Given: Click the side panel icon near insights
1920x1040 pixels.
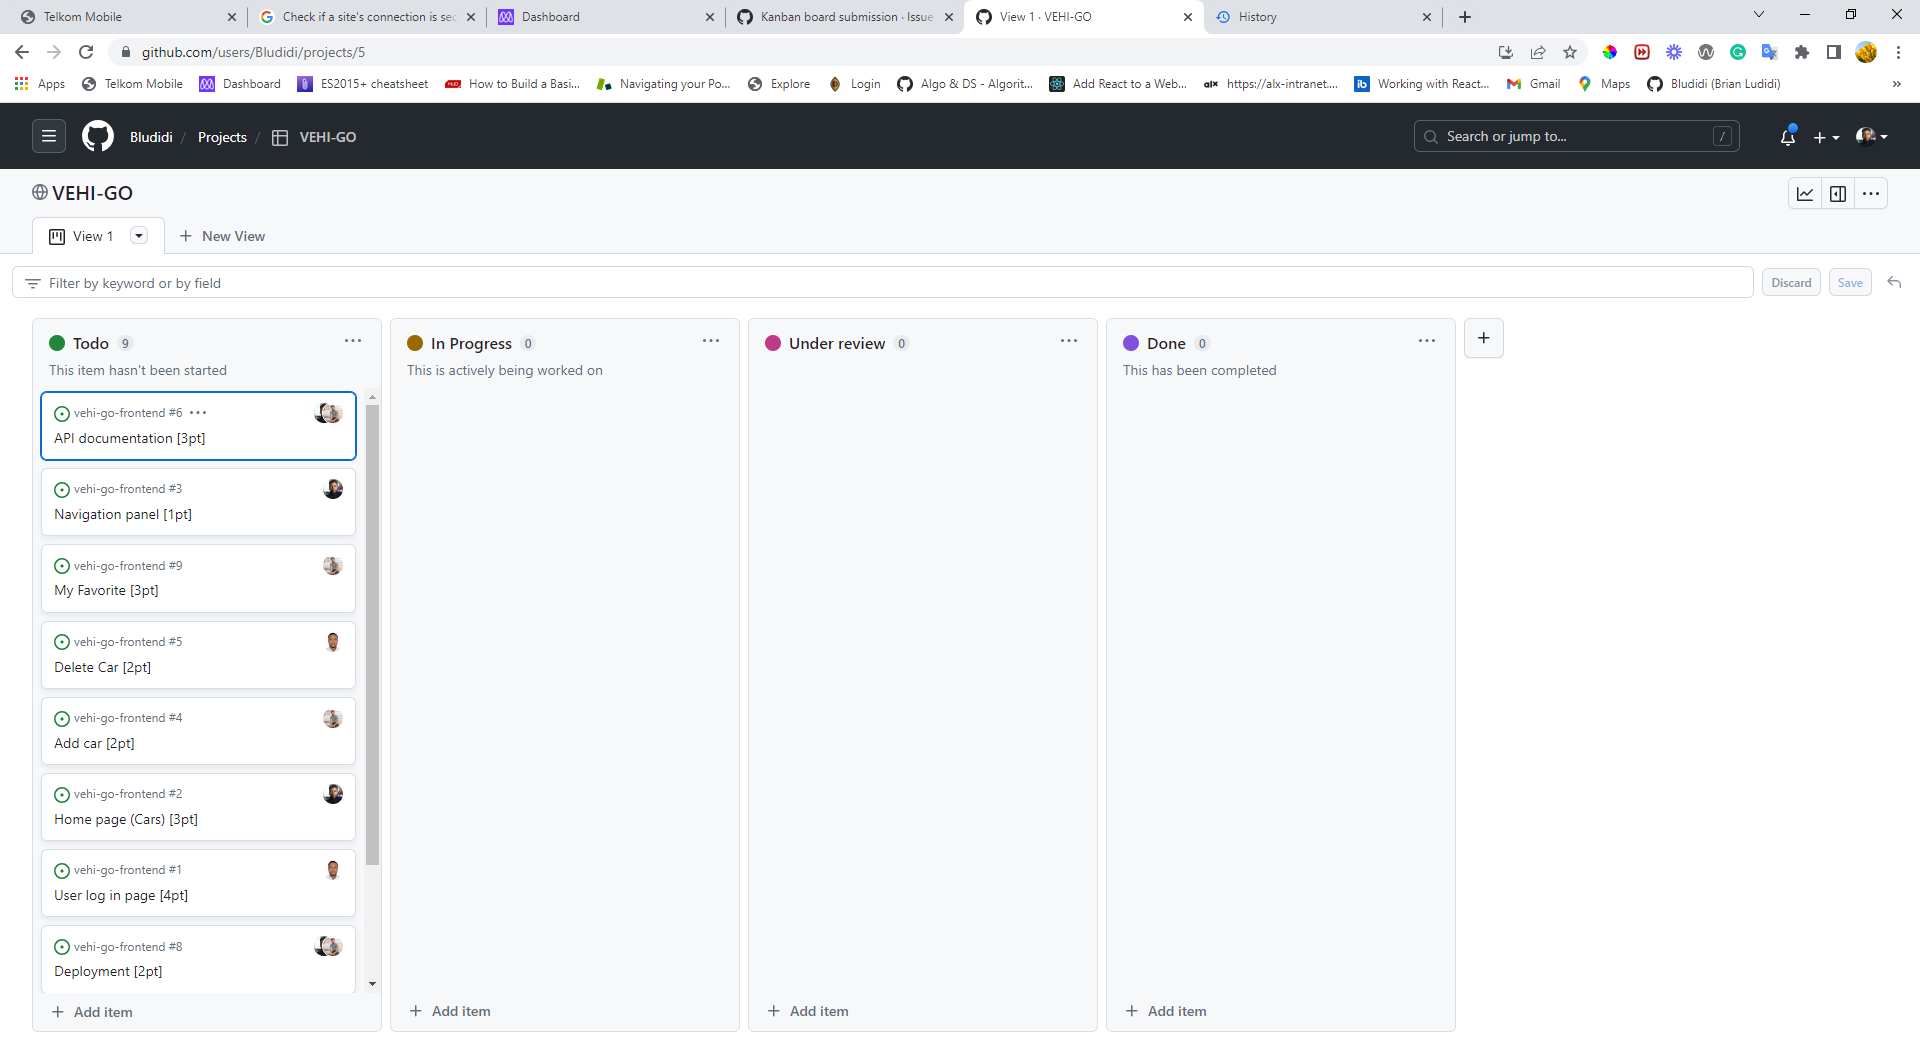Looking at the screenshot, I should pos(1838,193).
